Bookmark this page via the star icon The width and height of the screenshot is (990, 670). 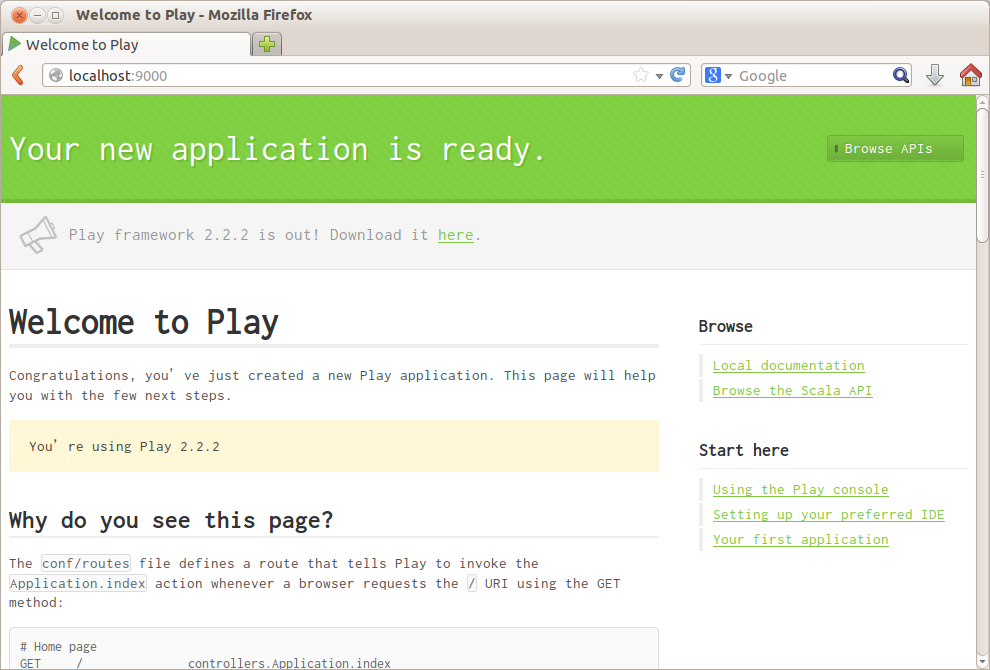tap(641, 75)
